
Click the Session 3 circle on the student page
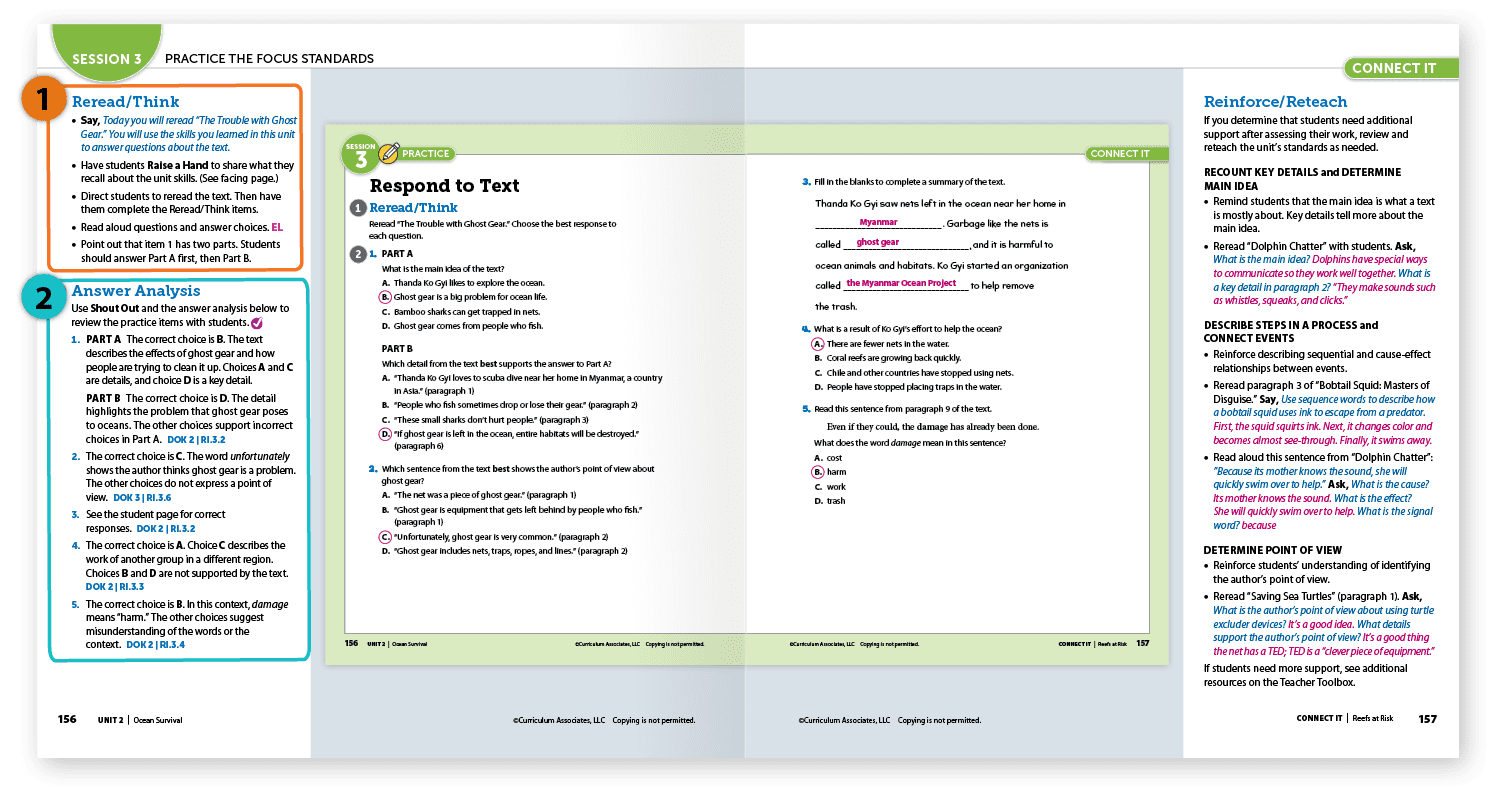pyautogui.click(x=360, y=154)
